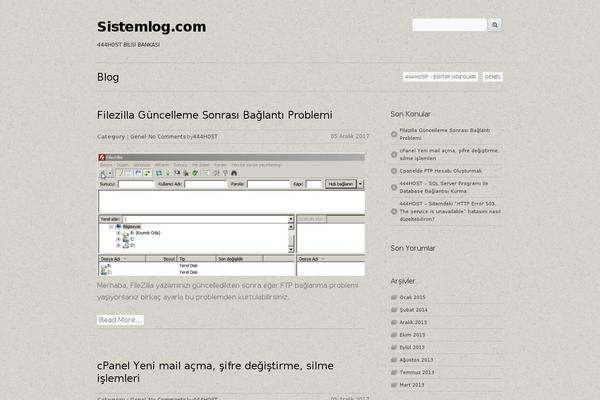Open the Sistemlog.com site title link
The height and width of the screenshot is (400, 600).
coord(152,27)
